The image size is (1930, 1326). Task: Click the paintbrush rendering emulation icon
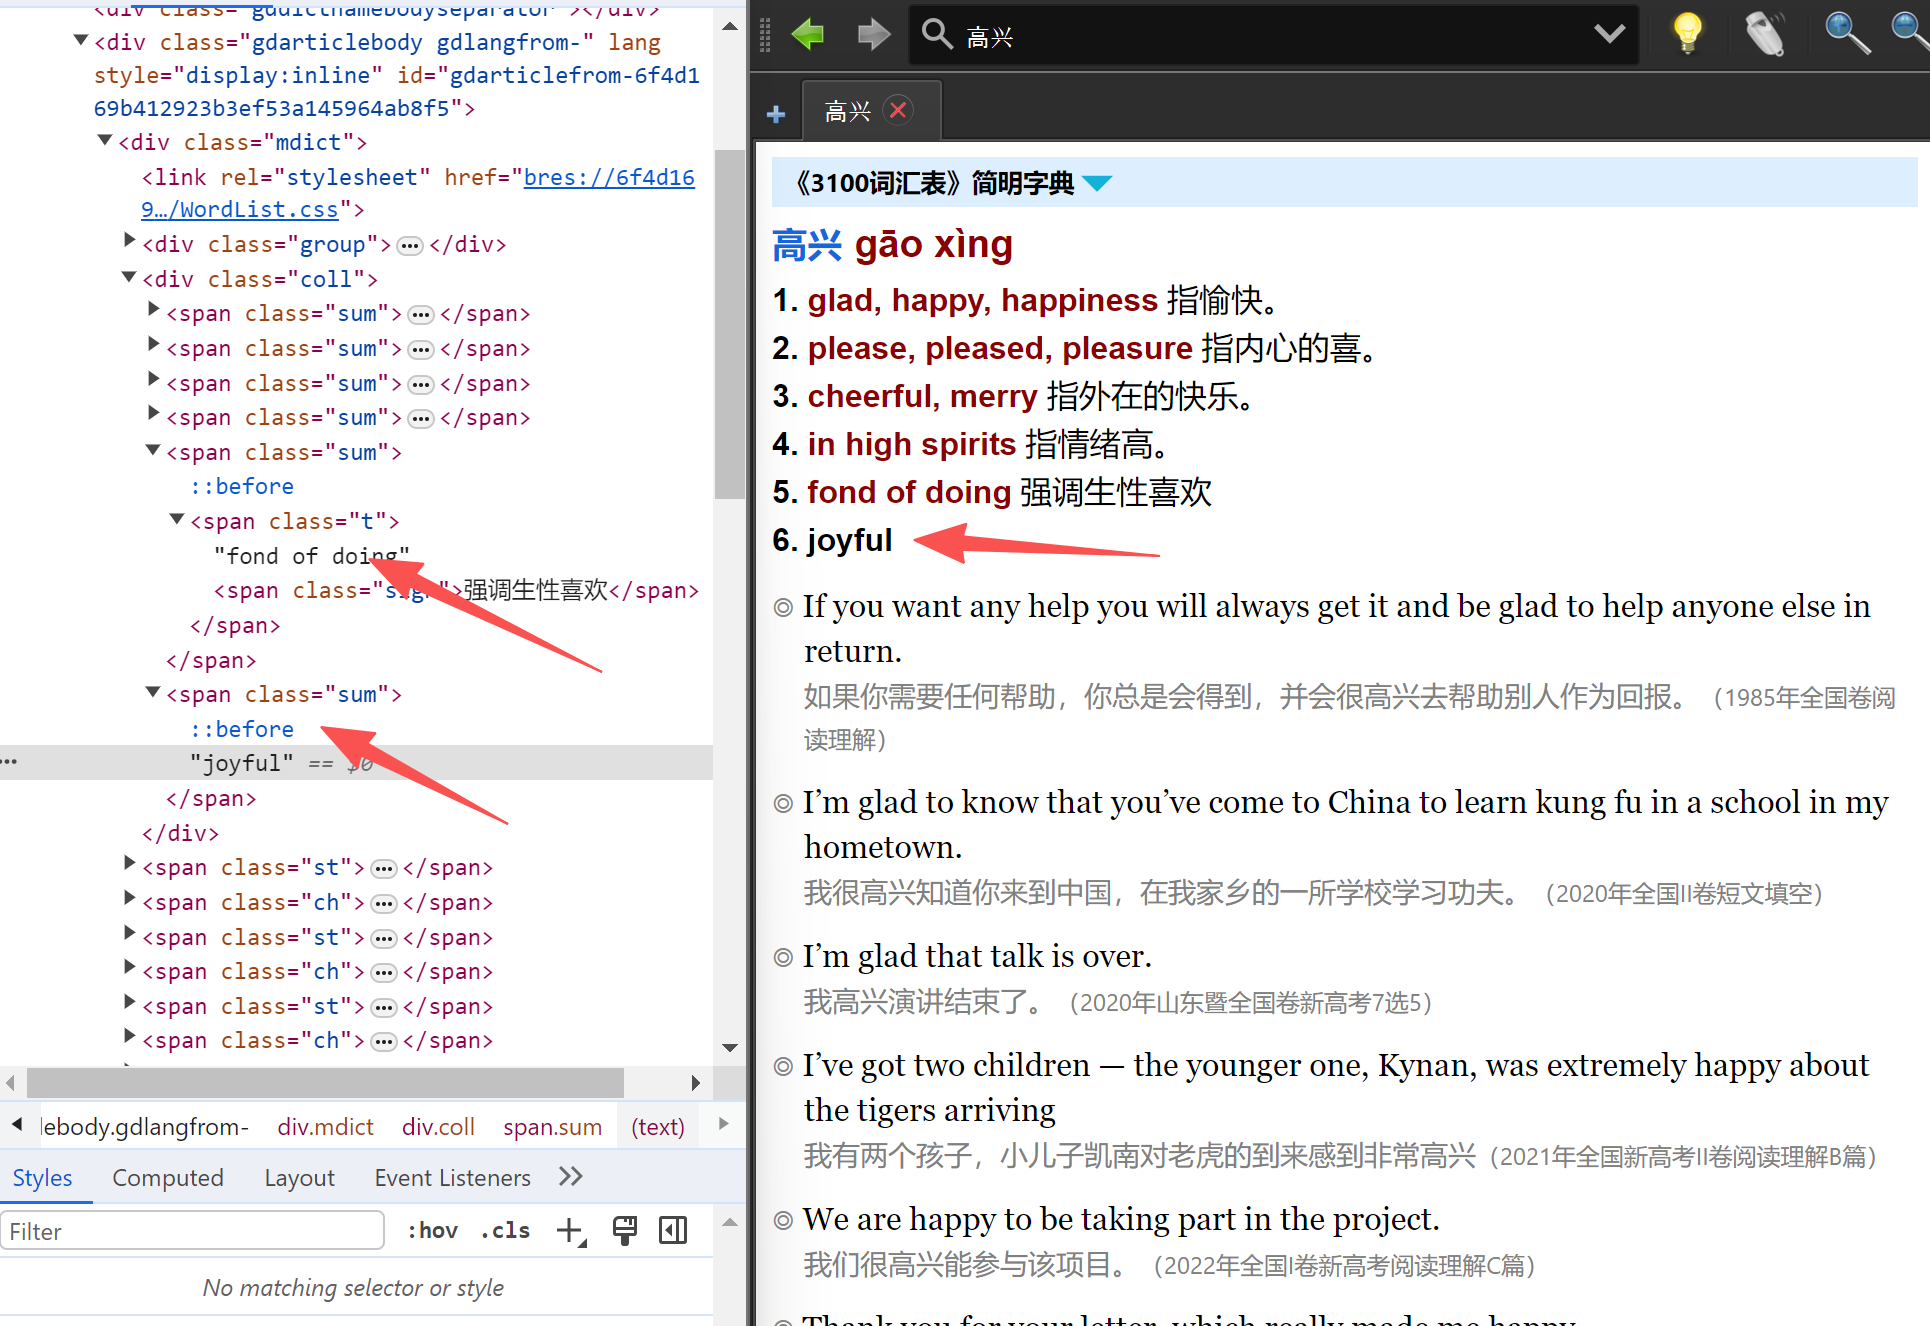point(625,1230)
